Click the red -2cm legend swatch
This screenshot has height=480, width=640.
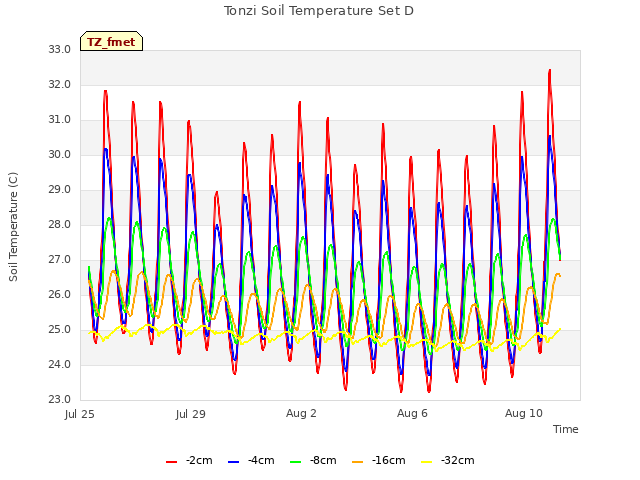(171, 462)
